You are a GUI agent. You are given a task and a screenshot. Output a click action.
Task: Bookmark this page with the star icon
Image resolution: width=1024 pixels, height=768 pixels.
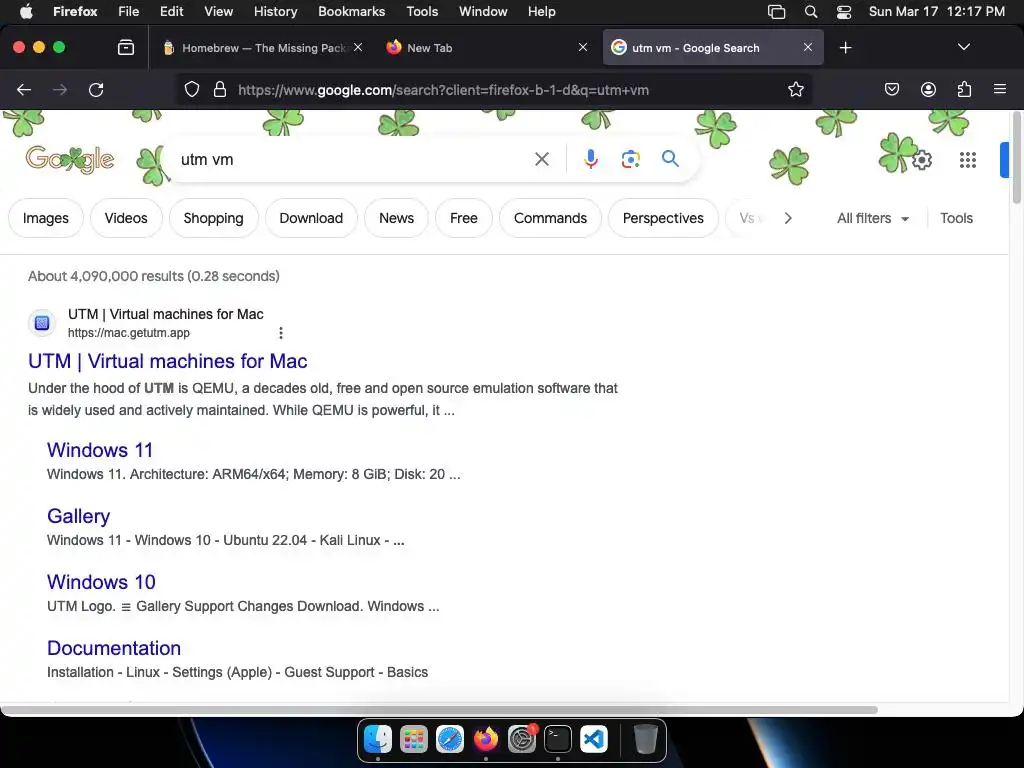pyautogui.click(x=795, y=89)
